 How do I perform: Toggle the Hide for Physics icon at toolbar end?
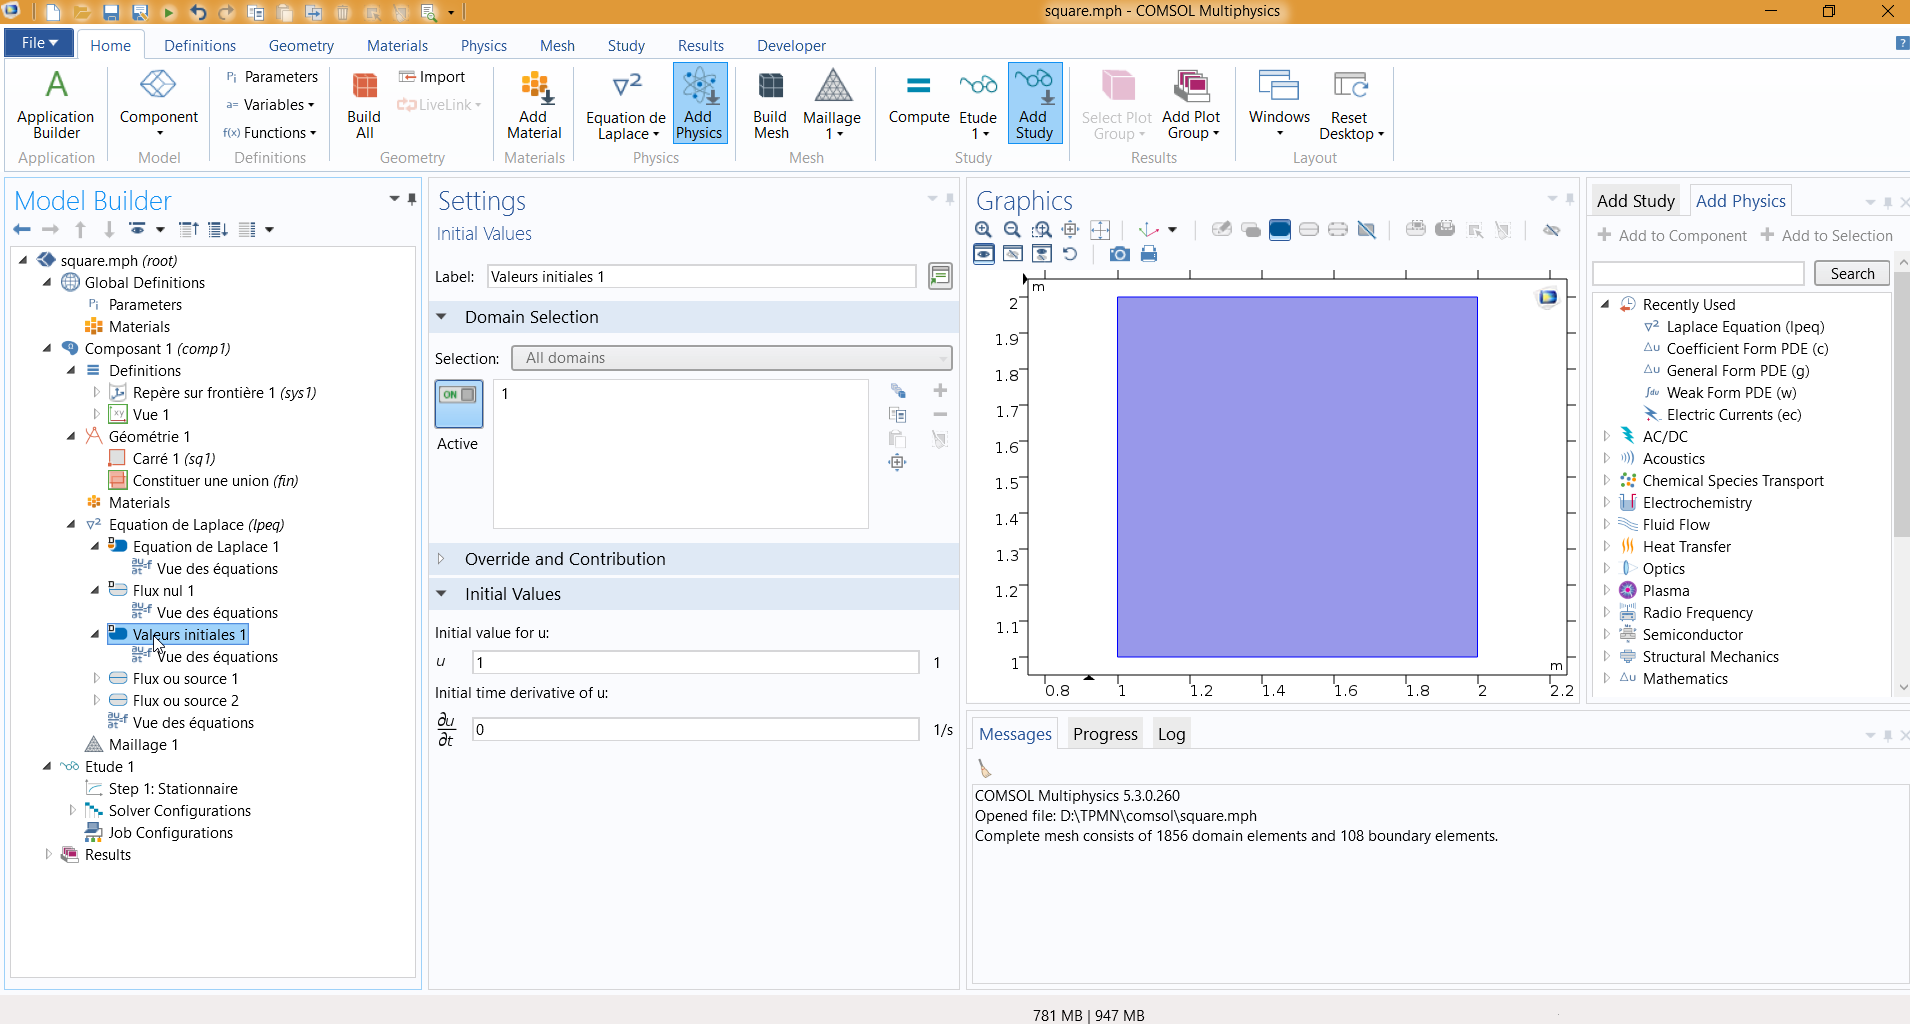(x=1552, y=230)
